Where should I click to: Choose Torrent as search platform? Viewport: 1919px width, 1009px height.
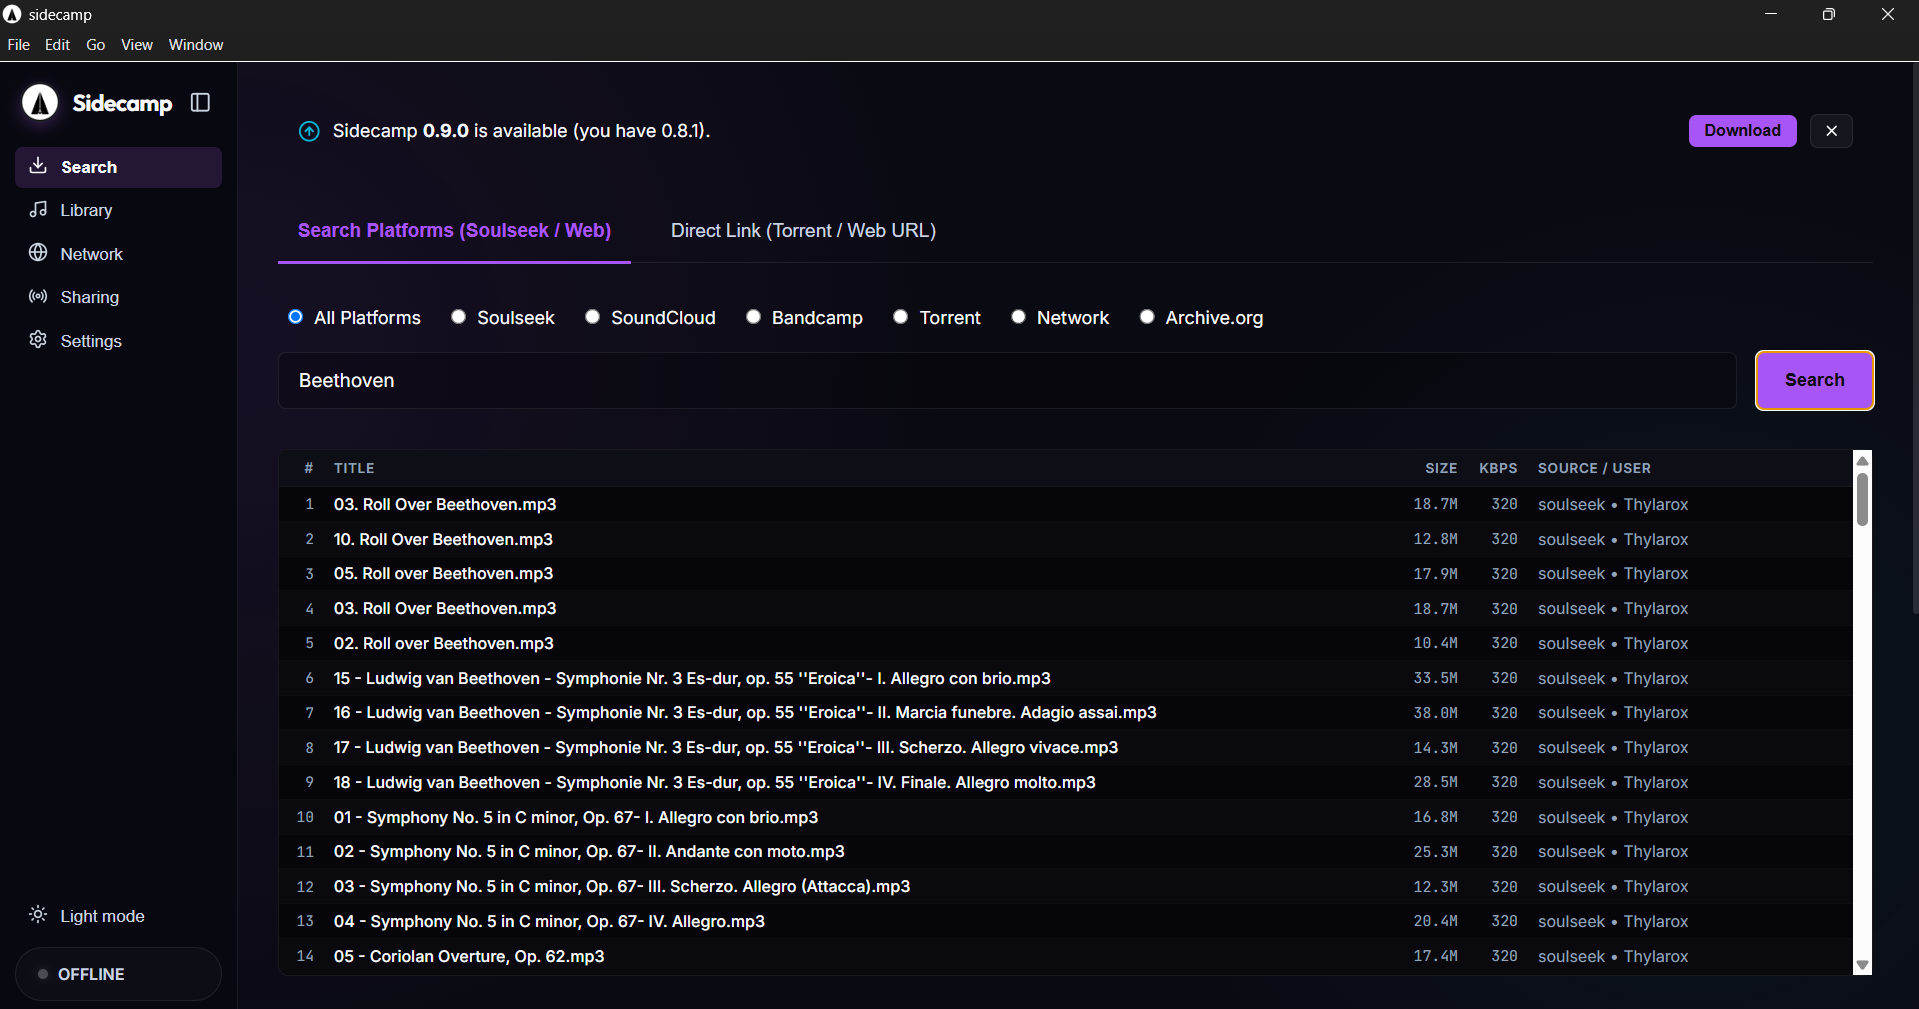901,317
